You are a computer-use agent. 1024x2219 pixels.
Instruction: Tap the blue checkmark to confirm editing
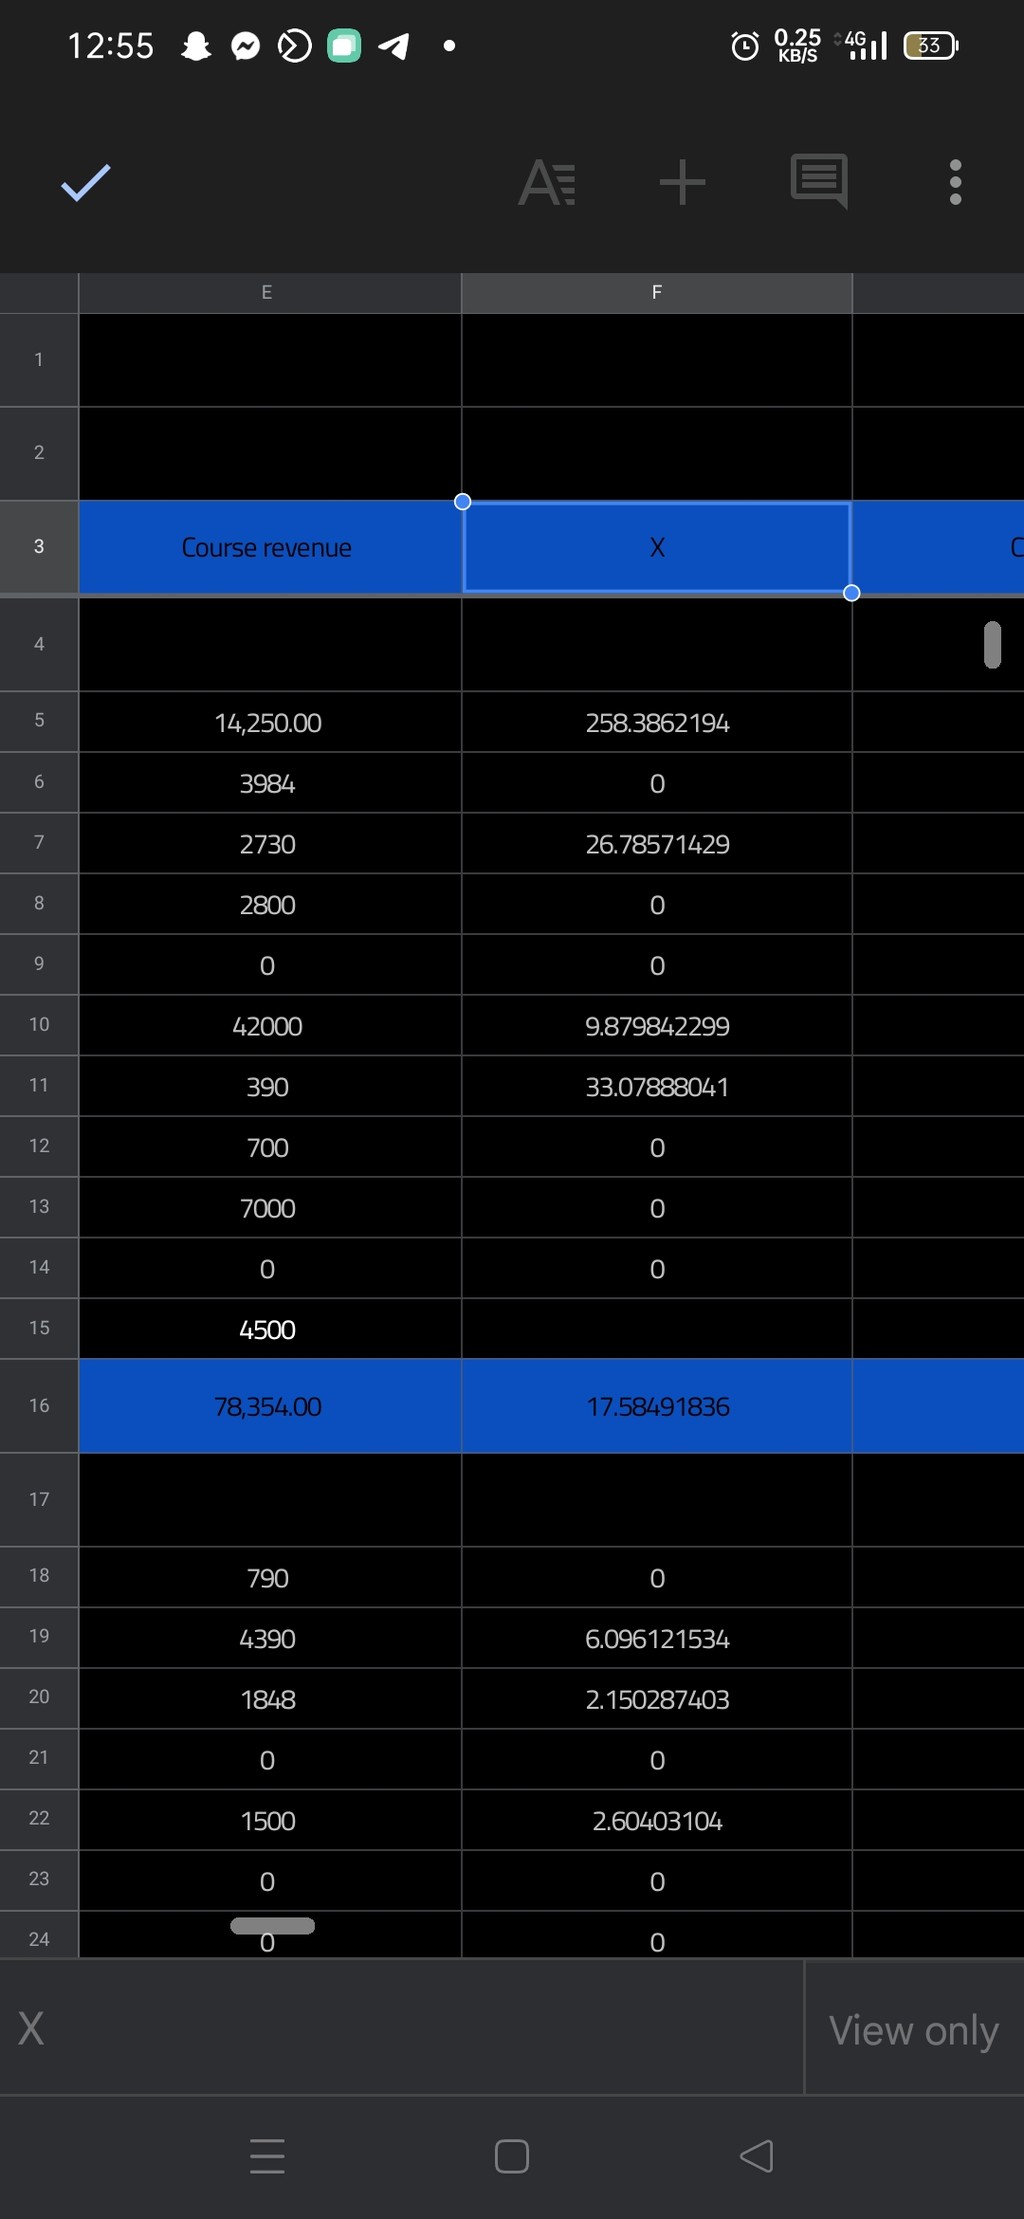[86, 183]
